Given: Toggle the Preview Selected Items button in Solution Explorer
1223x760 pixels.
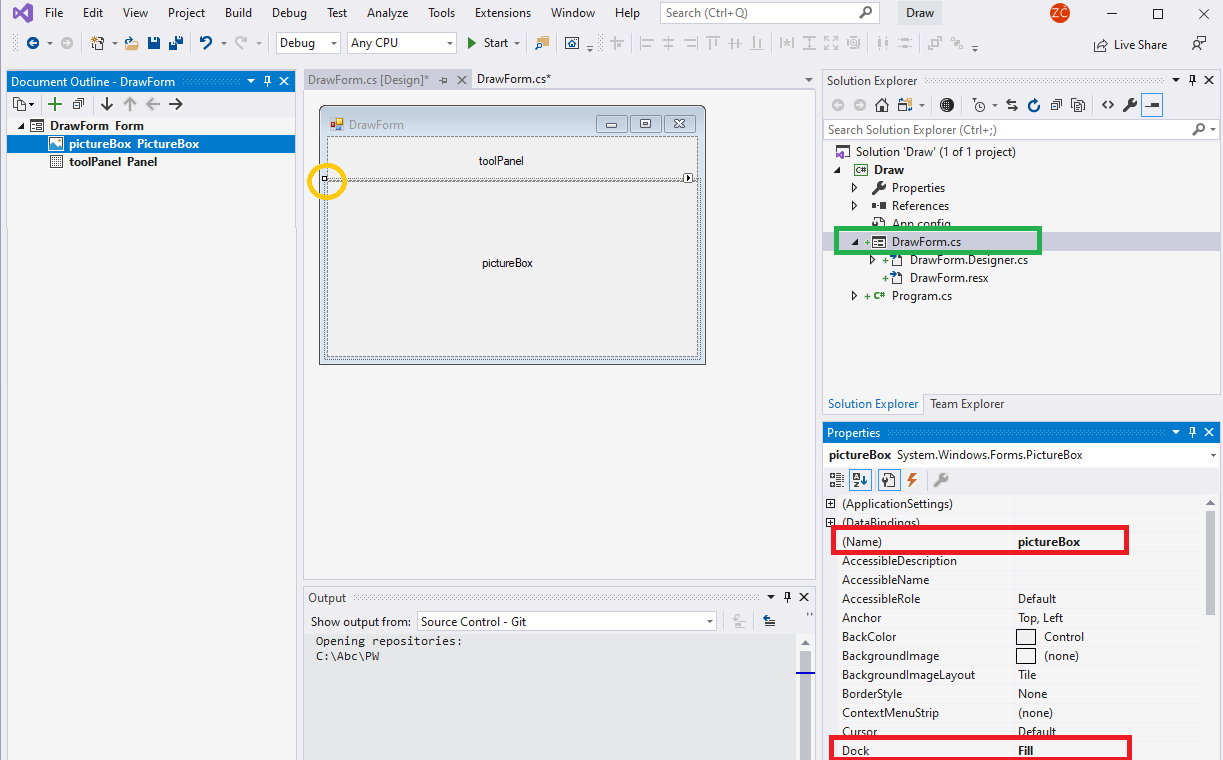Looking at the screenshot, I should [x=1152, y=105].
